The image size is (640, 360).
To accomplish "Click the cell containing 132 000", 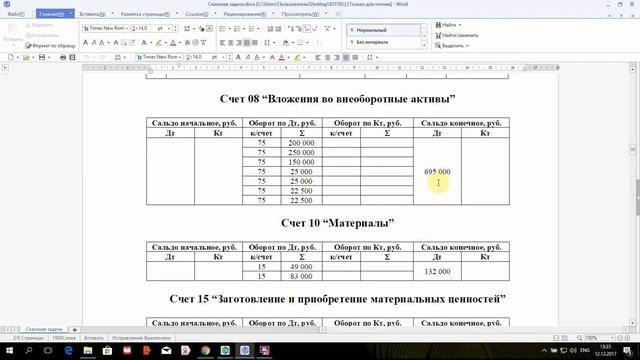I will [437, 271].
